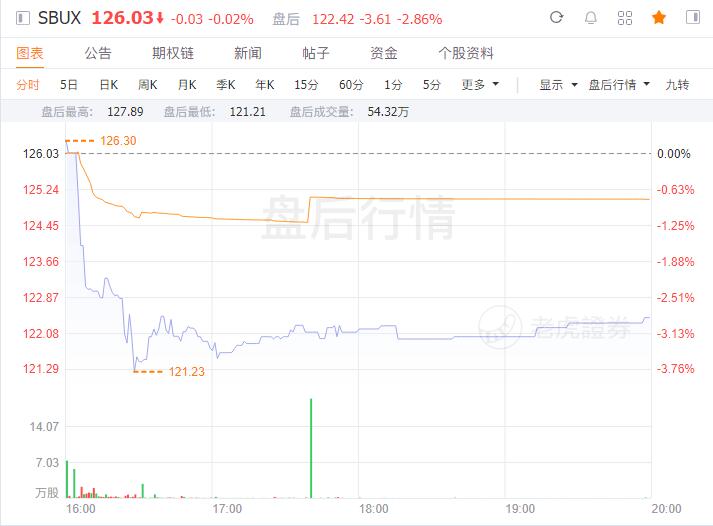
Task: Open the 盘后行情 dropdown
Action: (619, 85)
